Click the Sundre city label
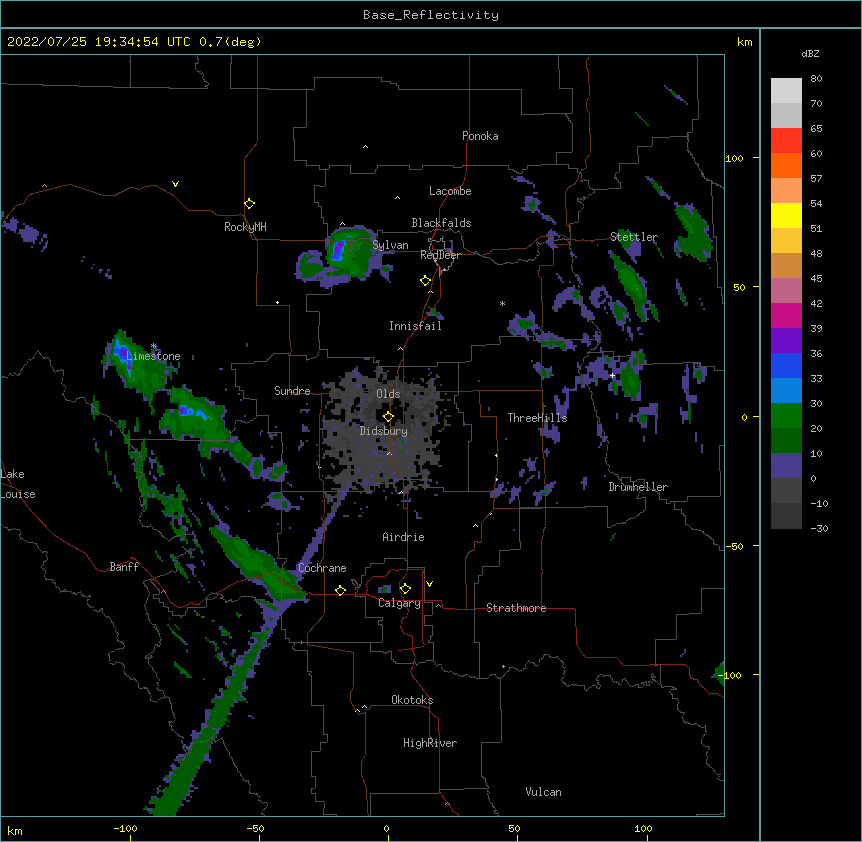The height and width of the screenshot is (842, 862). (292, 391)
